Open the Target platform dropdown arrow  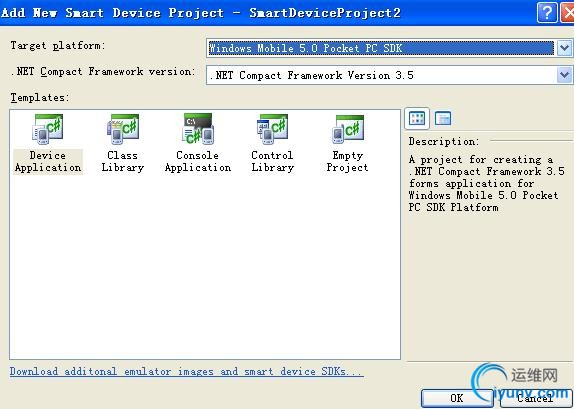click(564, 48)
